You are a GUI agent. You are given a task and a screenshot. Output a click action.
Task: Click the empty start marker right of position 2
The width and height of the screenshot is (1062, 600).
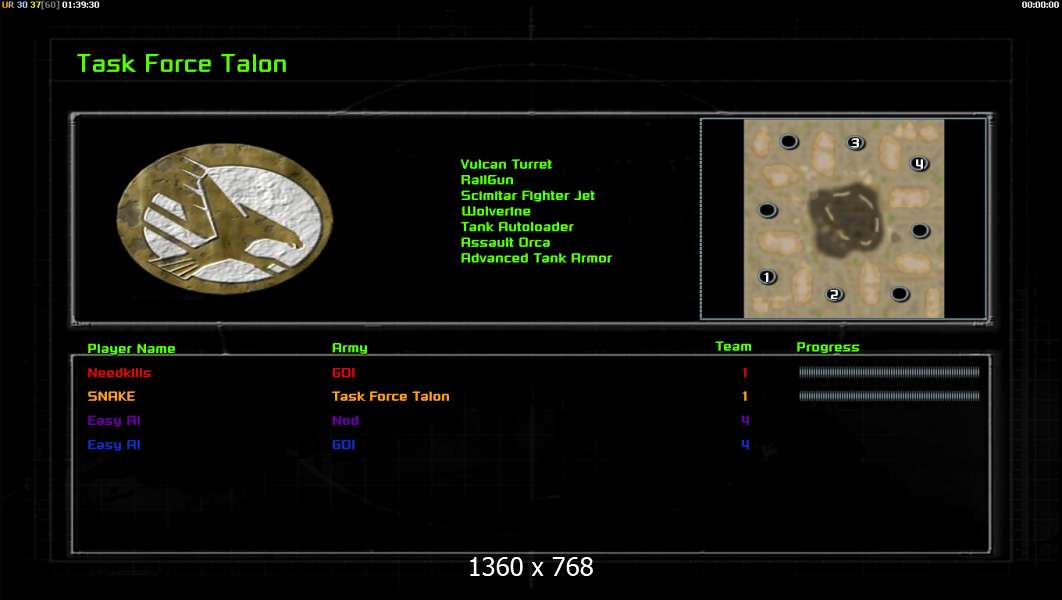[x=899, y=294]
